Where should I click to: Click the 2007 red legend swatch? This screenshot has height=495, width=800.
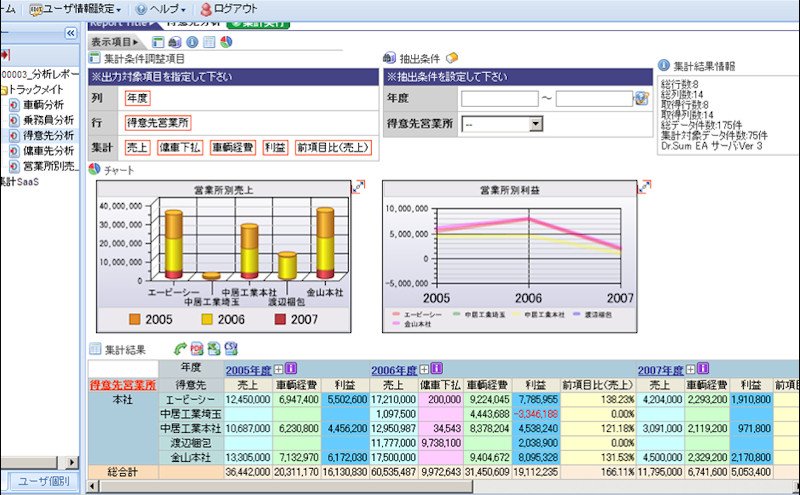[280, 319]
